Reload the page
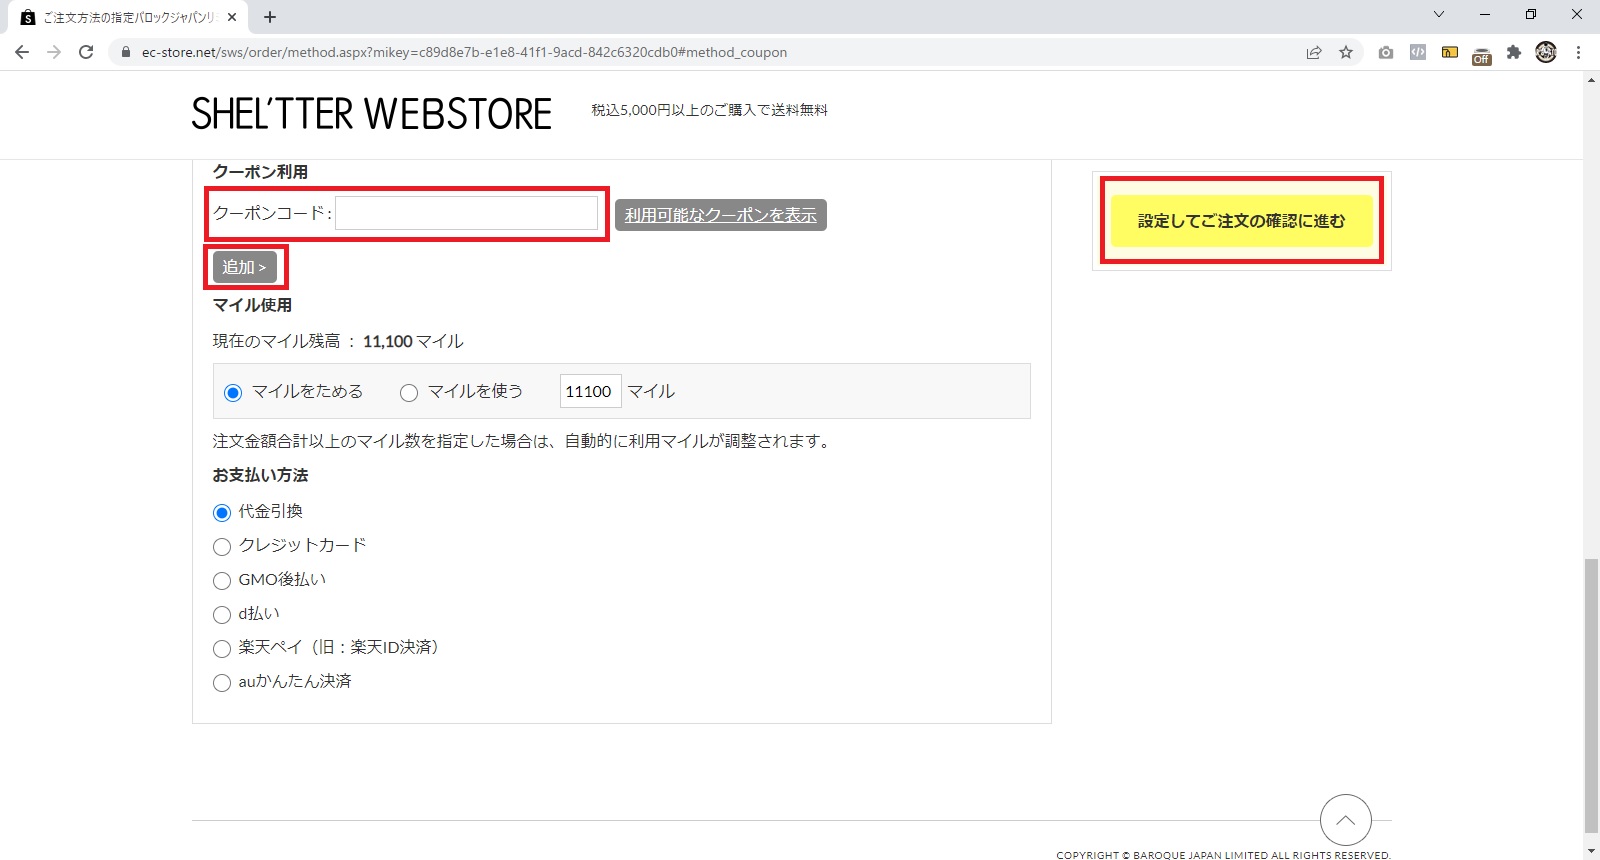Screen dimensions: 1600x860 click(86, 52)
